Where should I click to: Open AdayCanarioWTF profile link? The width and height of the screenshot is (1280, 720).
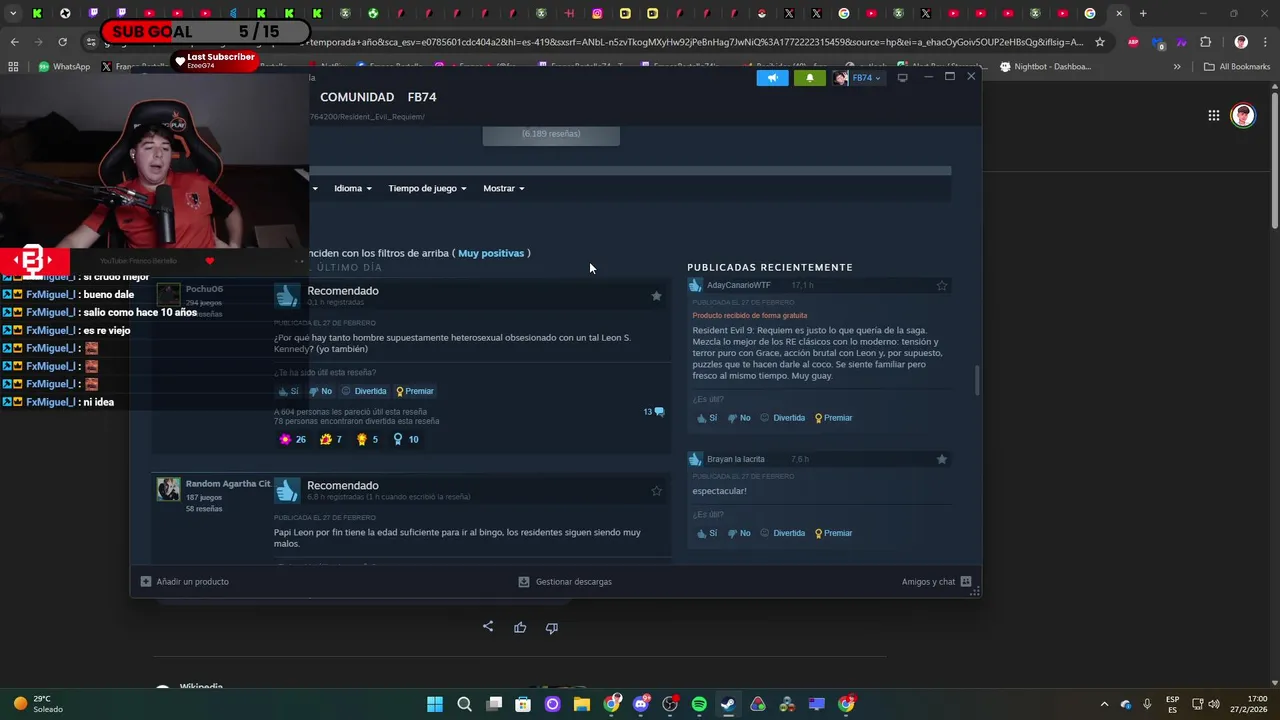tap(739, 285)
